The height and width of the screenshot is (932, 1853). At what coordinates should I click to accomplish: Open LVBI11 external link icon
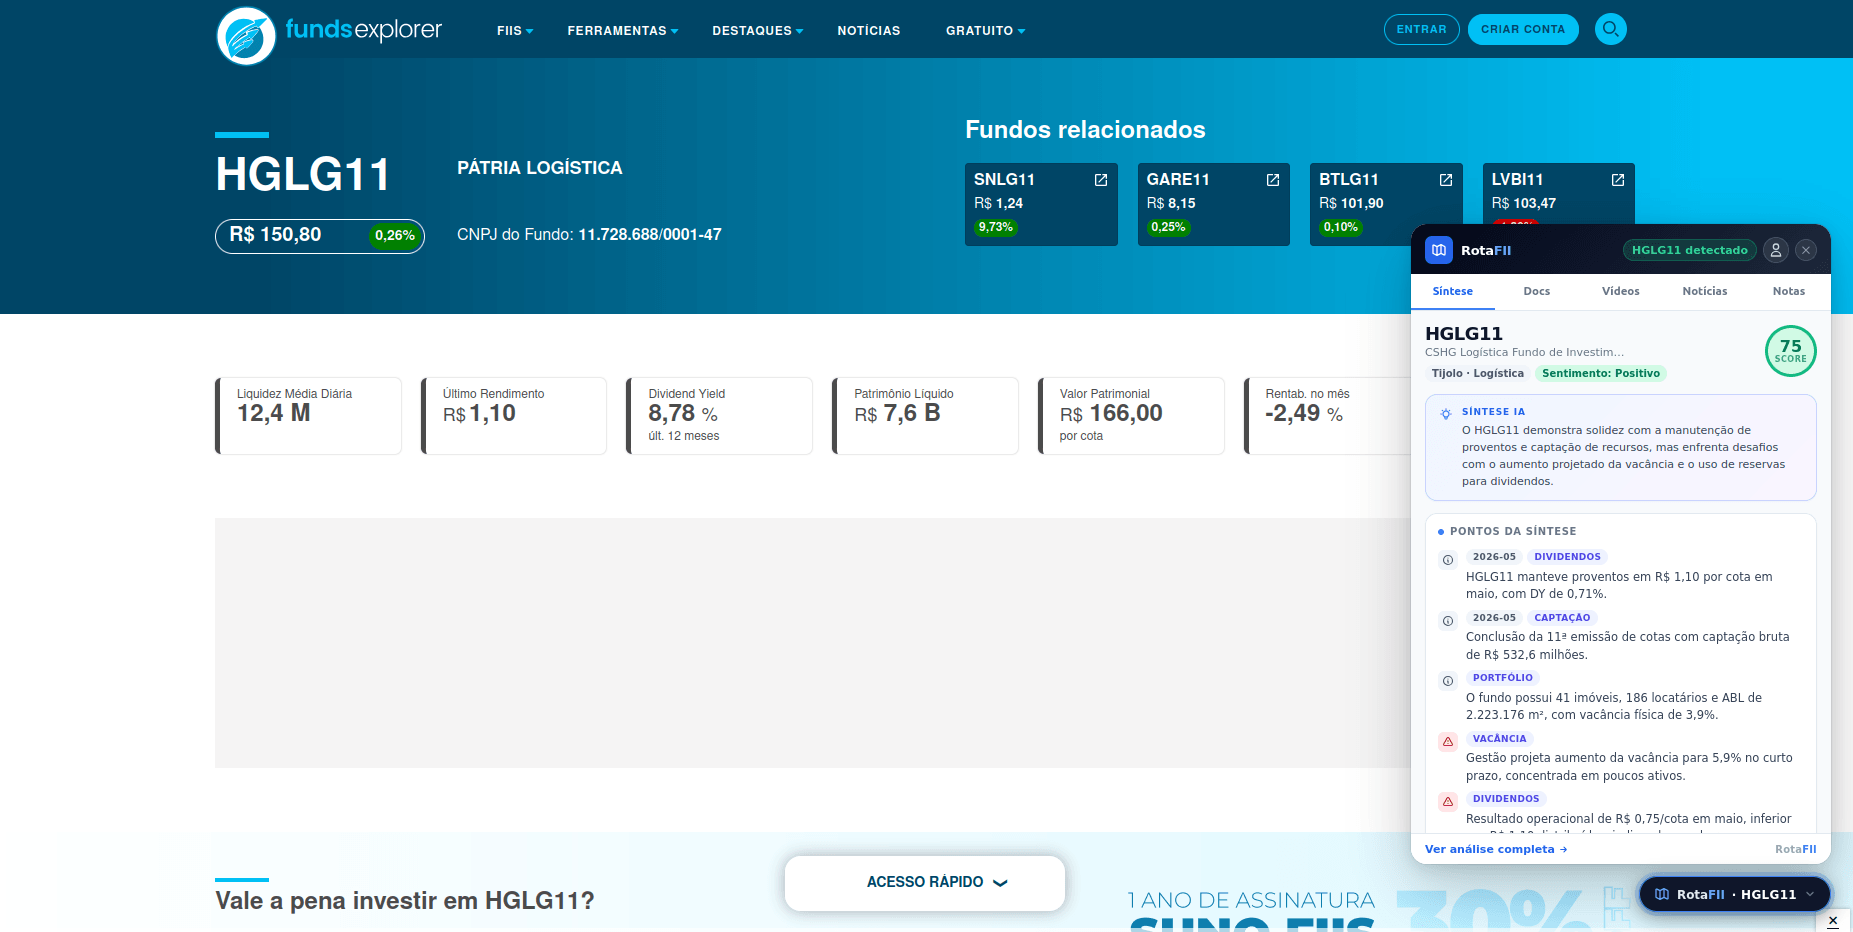tap(1617, 180)
